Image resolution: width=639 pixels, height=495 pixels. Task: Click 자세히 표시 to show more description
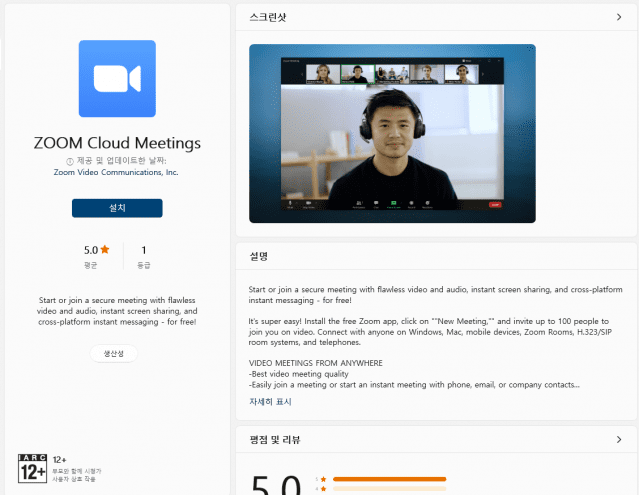coord(270,402)
